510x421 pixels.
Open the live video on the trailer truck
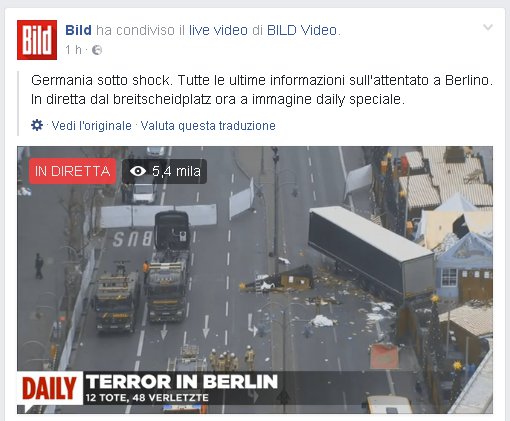(371, 253)
